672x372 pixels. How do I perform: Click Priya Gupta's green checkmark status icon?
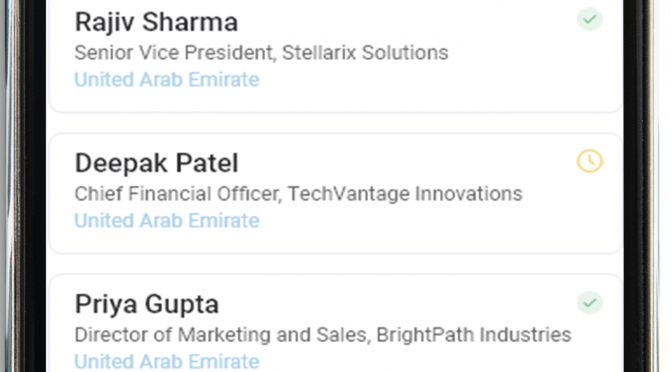(x=590, y=303)
